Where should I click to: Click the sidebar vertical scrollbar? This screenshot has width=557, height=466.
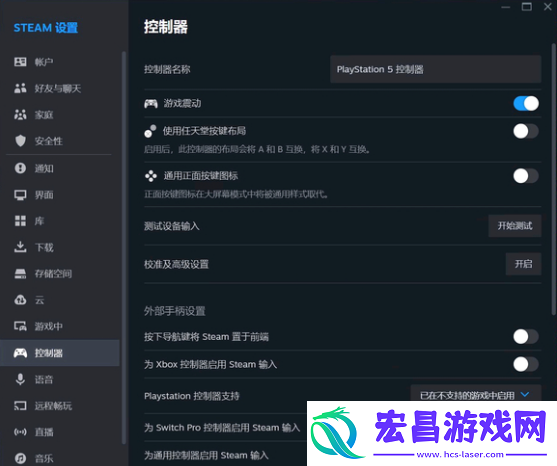point(124,248)
